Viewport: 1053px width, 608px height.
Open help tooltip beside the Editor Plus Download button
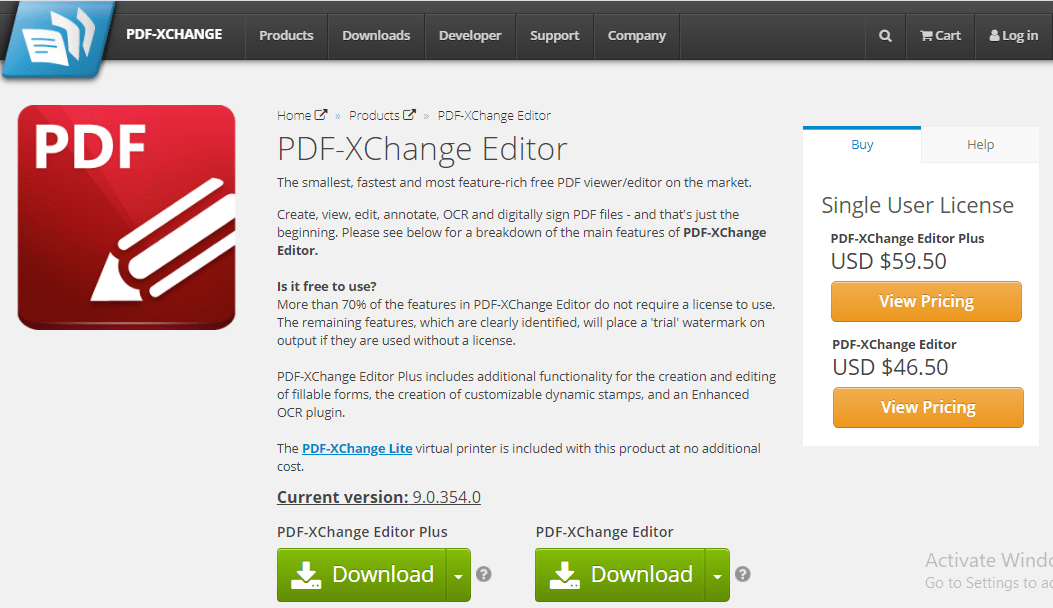pyautogui.click(x=483, y=575)
